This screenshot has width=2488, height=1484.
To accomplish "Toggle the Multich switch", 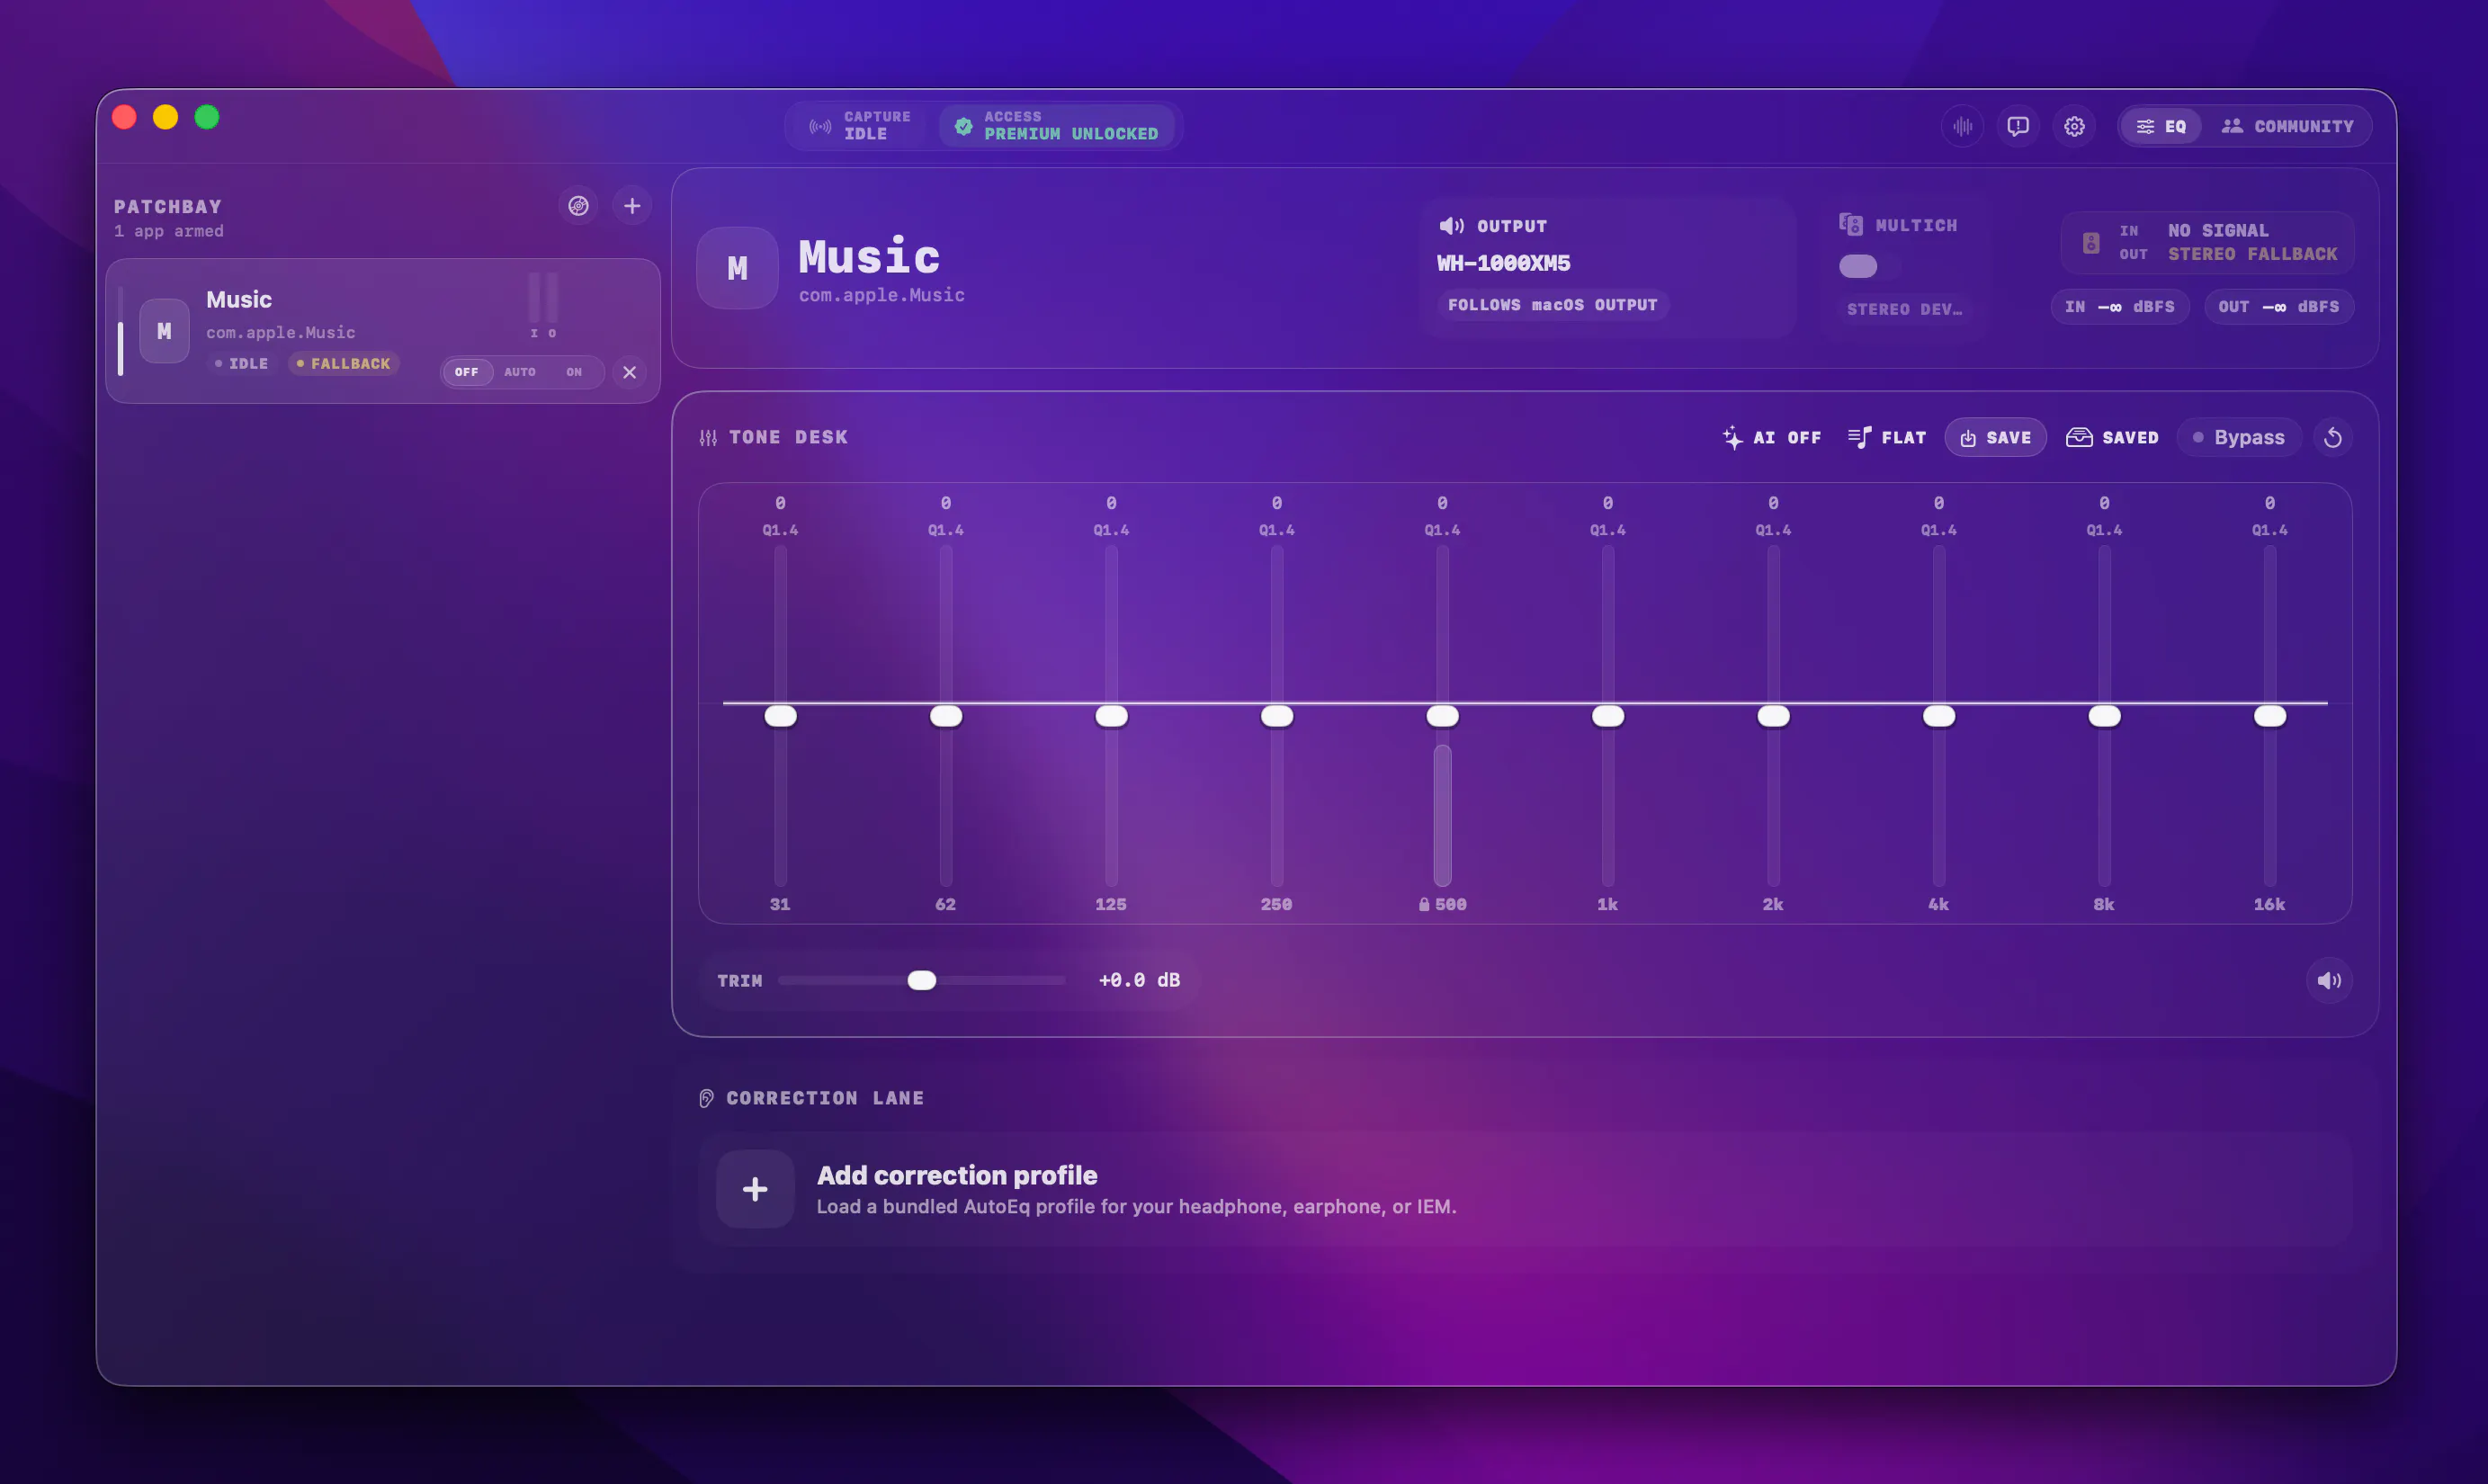I will (1858, 266).
